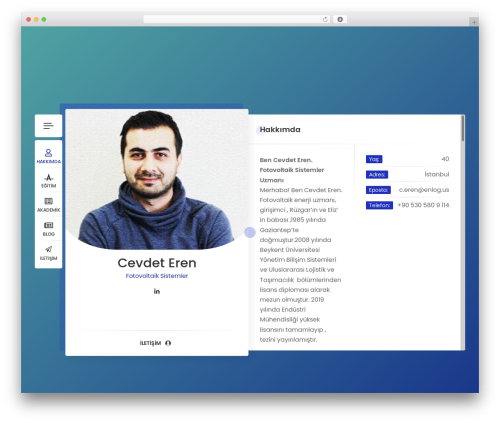Click the Yaş label badge

[x=374, y=159]
